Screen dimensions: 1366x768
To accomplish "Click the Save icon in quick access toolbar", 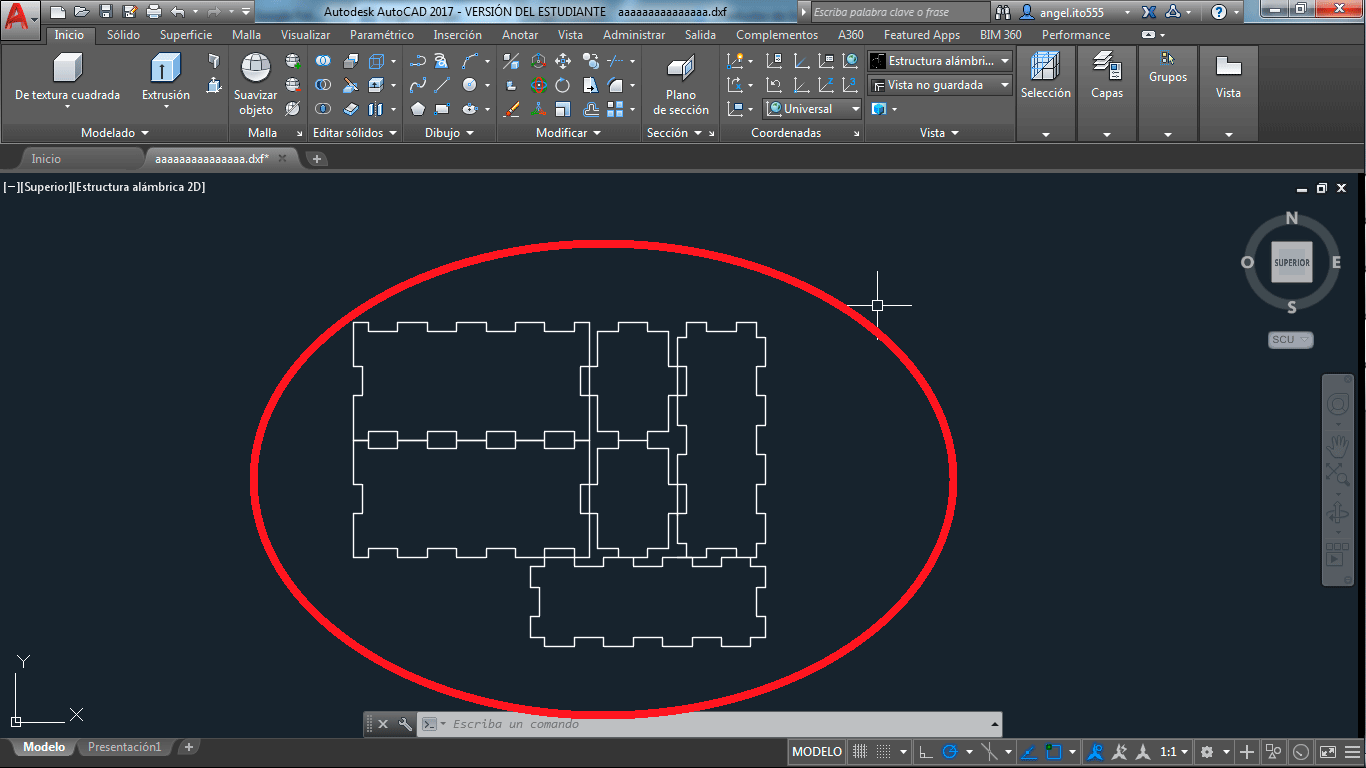I will (x=106, y=12).
